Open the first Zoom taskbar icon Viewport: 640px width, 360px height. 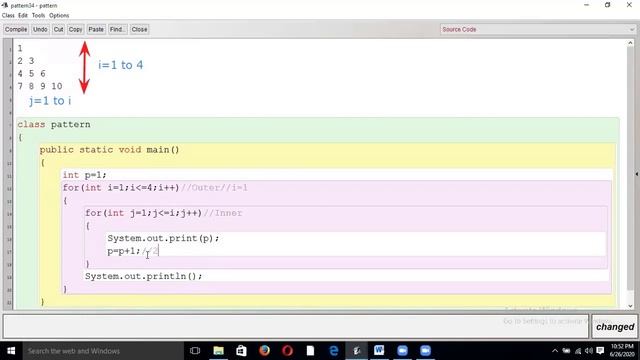pyautogui.click(x=402, y=351)
